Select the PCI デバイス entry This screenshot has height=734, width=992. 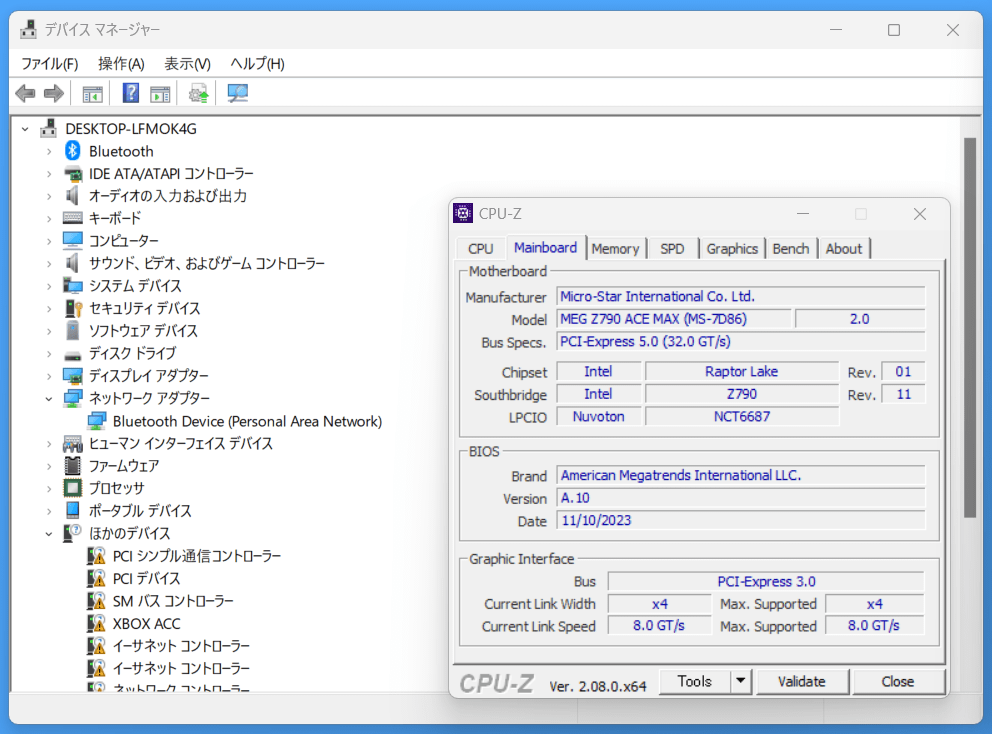coord(146,578)
